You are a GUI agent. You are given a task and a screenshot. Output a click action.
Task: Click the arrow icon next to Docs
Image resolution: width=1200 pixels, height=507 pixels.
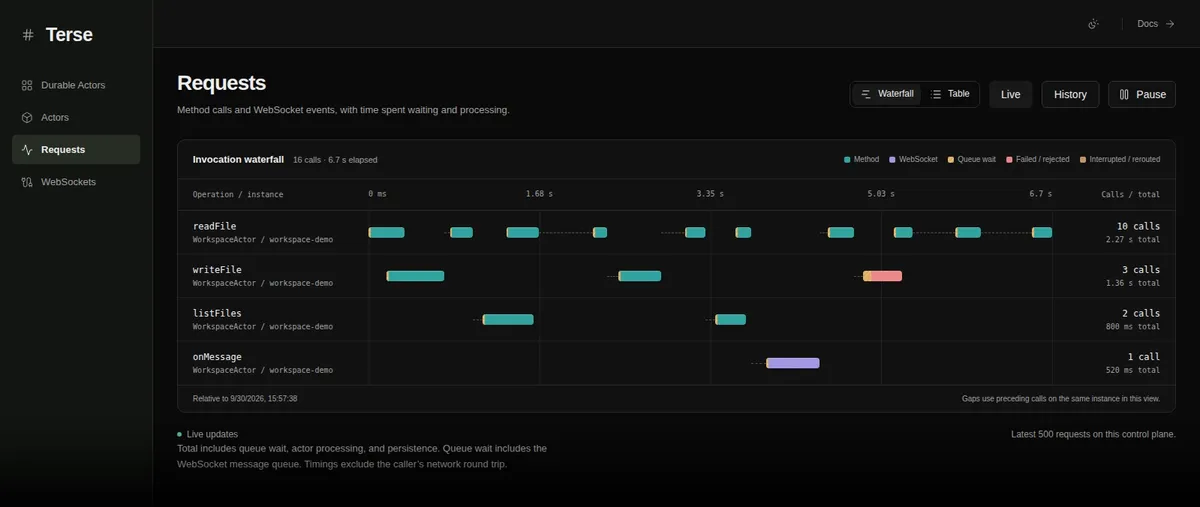1170,24
